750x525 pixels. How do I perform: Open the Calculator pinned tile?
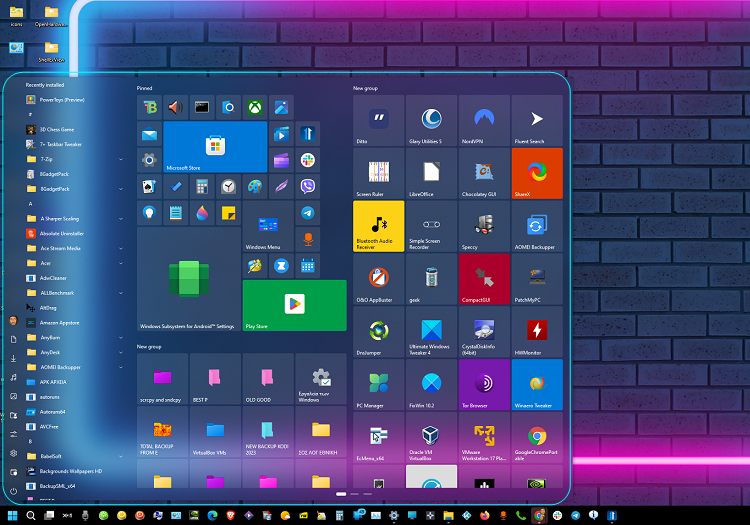[202, 186]
